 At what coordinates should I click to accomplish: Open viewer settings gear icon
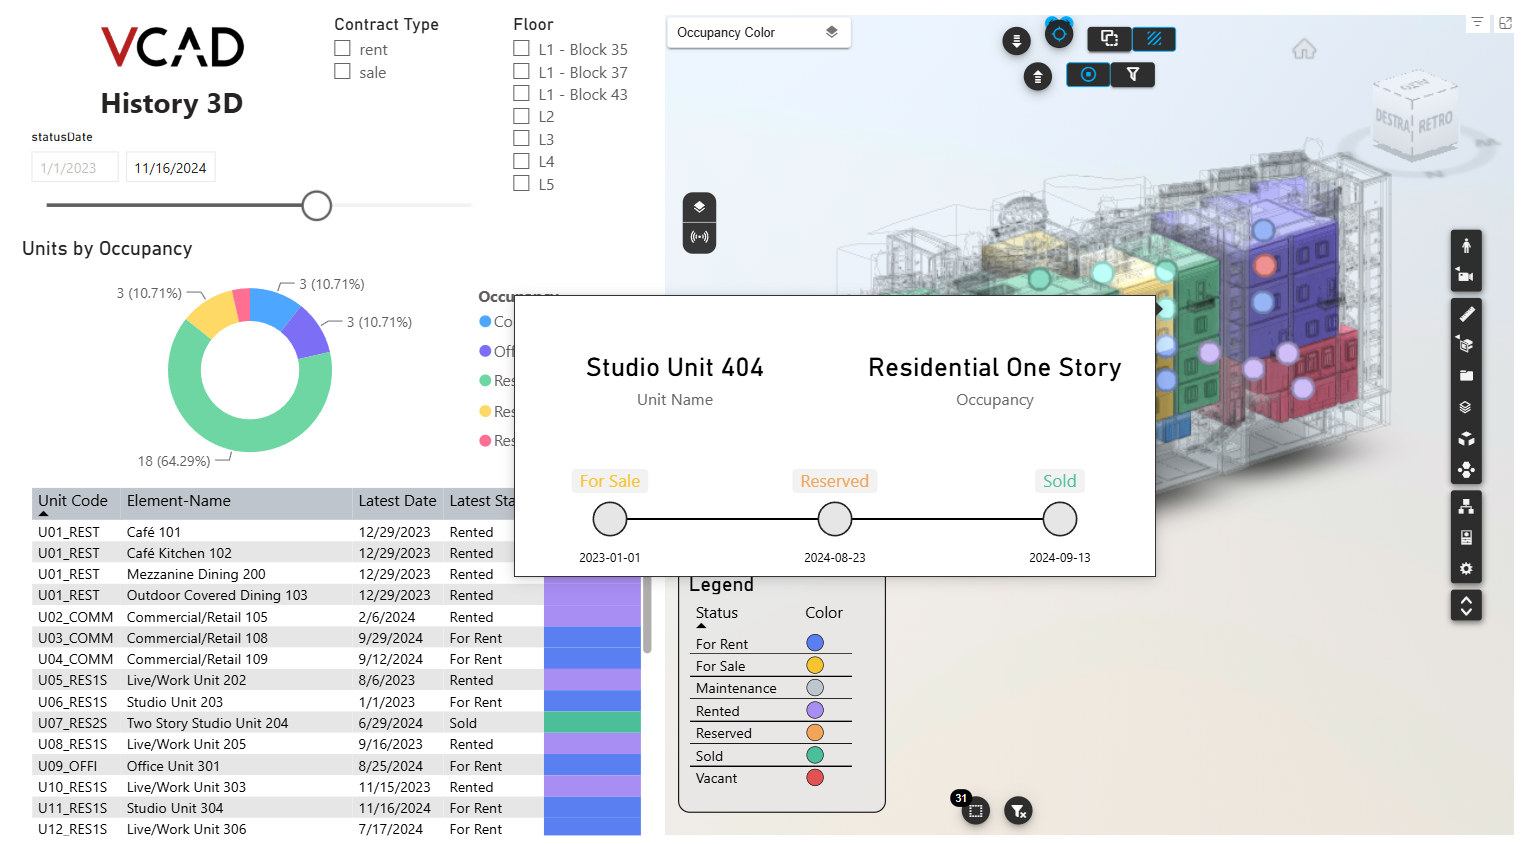(x=1466, y=568)
